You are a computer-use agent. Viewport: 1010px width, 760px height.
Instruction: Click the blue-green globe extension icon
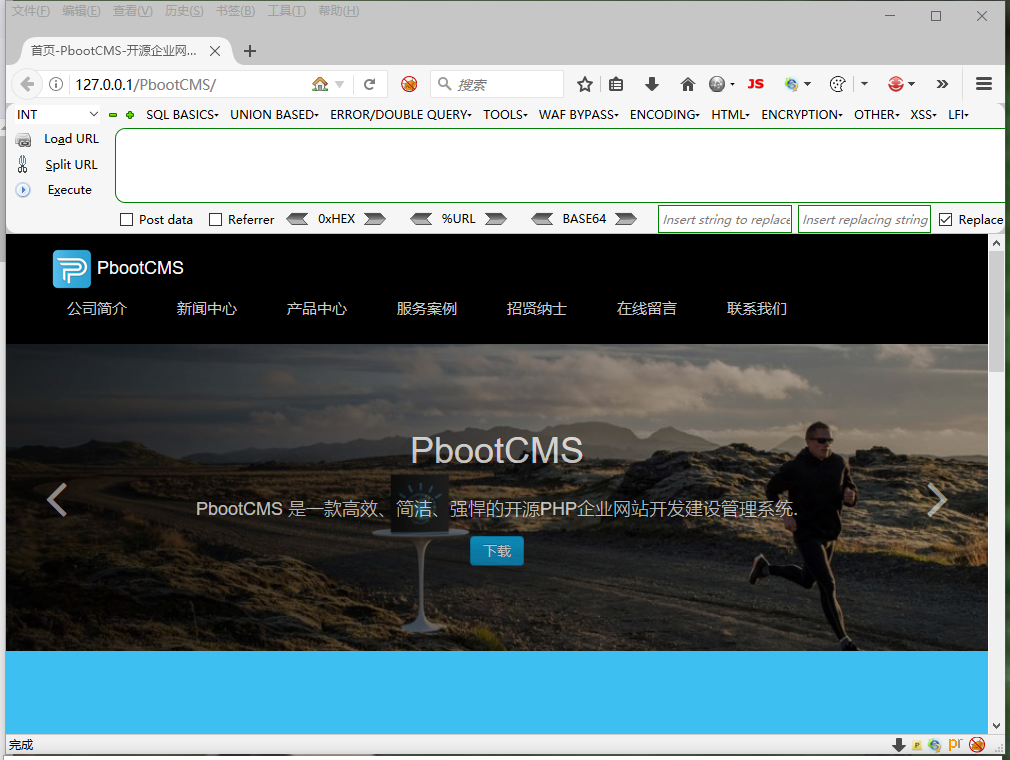(792, 84)
